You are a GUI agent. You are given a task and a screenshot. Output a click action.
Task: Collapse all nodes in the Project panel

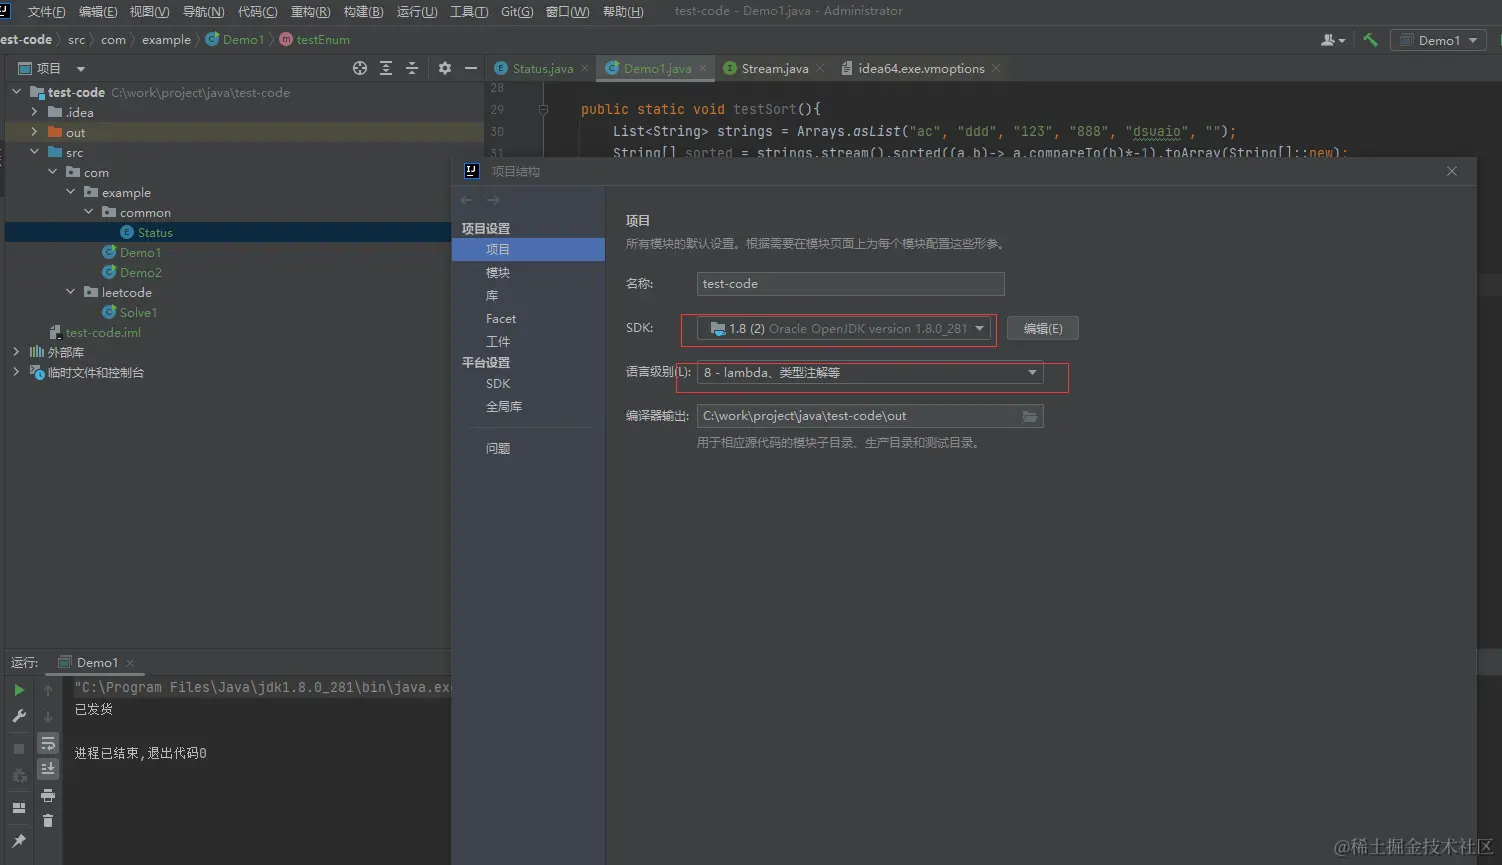click(412, 68)
